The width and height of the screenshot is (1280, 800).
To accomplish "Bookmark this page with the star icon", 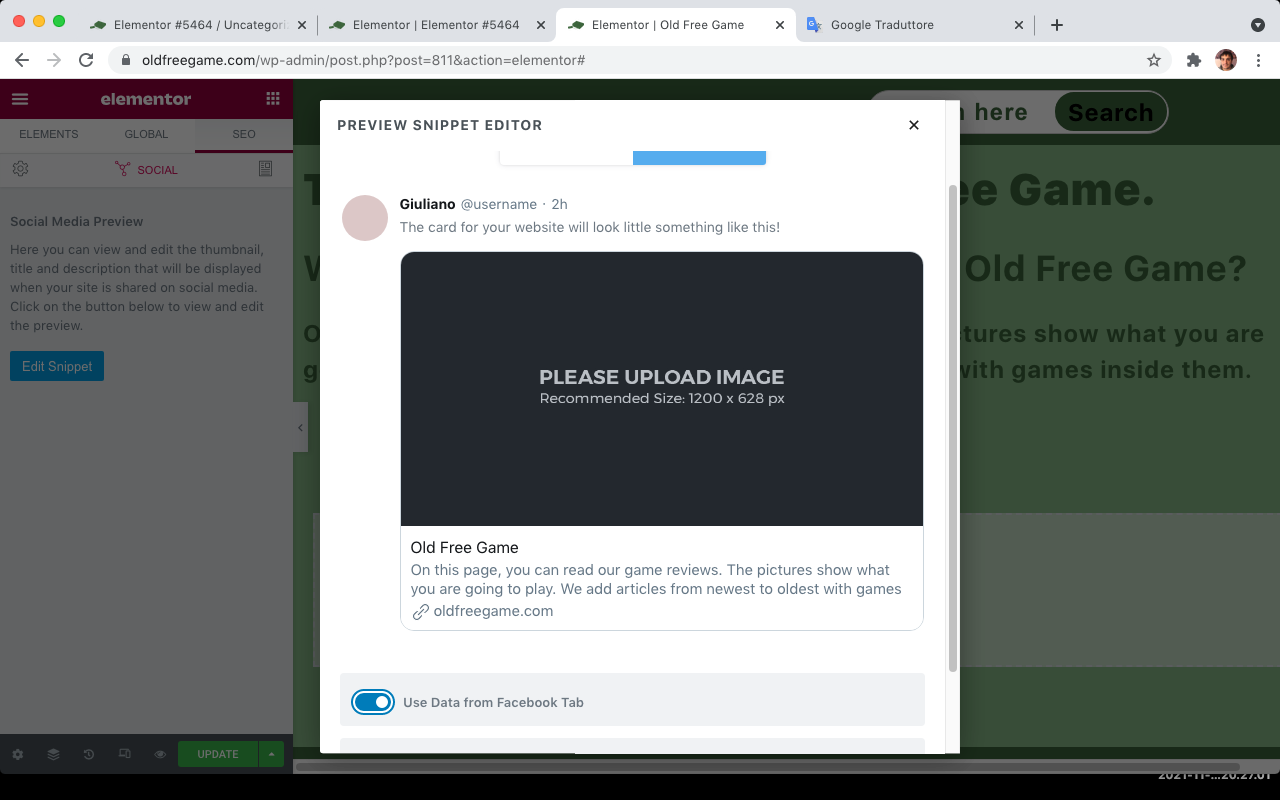I will [1154, 60].
